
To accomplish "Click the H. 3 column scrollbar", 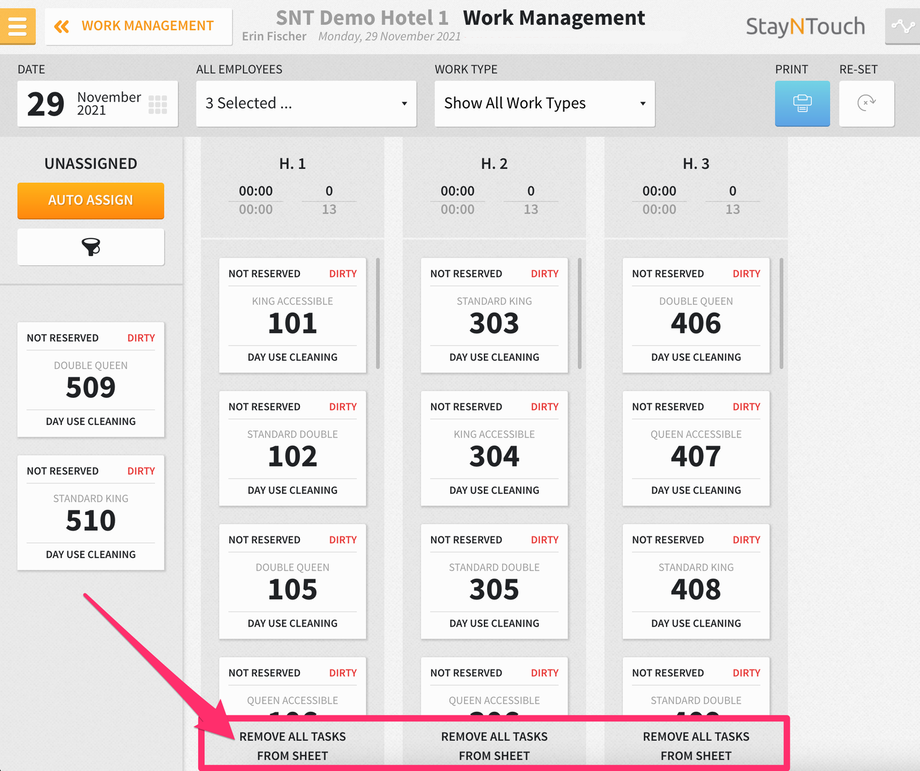I will (x=782, y=313).
